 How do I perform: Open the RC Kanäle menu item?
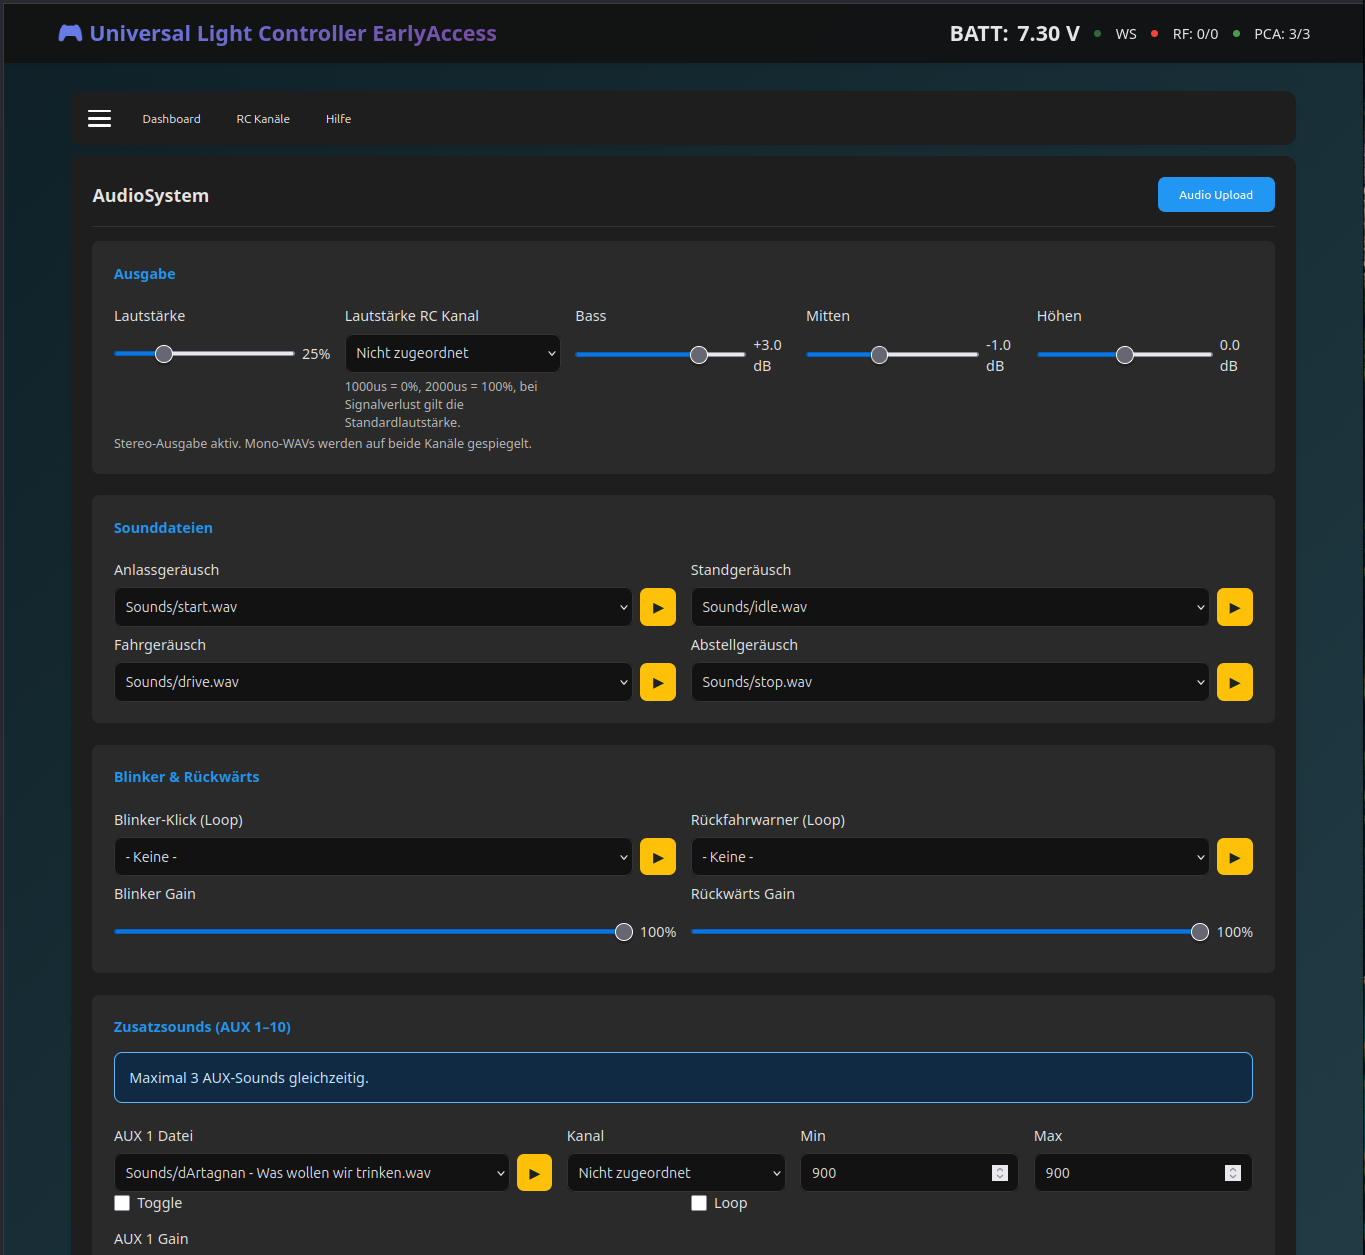tap(263, 119)
